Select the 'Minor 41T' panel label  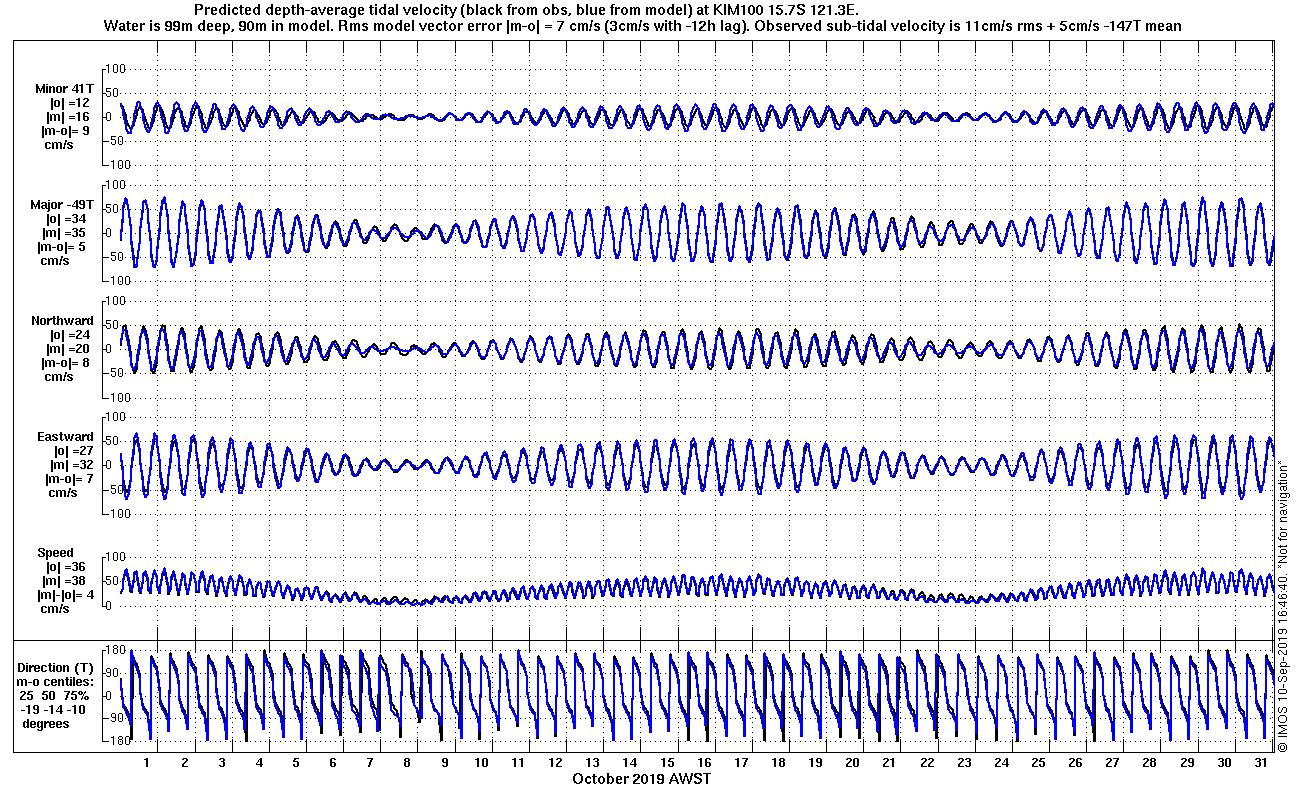coord(65,89)
